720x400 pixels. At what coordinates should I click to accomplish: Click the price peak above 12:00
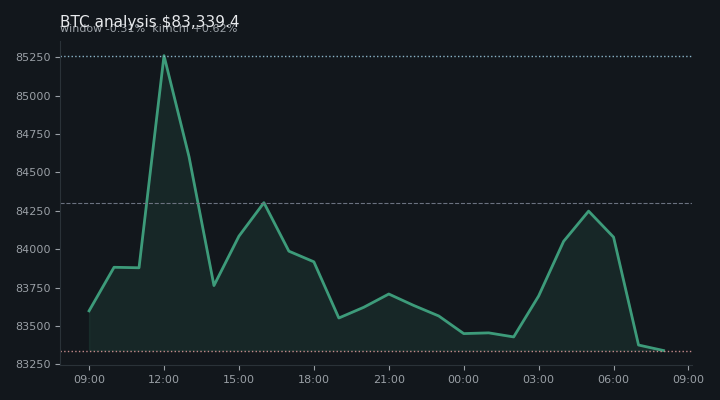point(164,56)
